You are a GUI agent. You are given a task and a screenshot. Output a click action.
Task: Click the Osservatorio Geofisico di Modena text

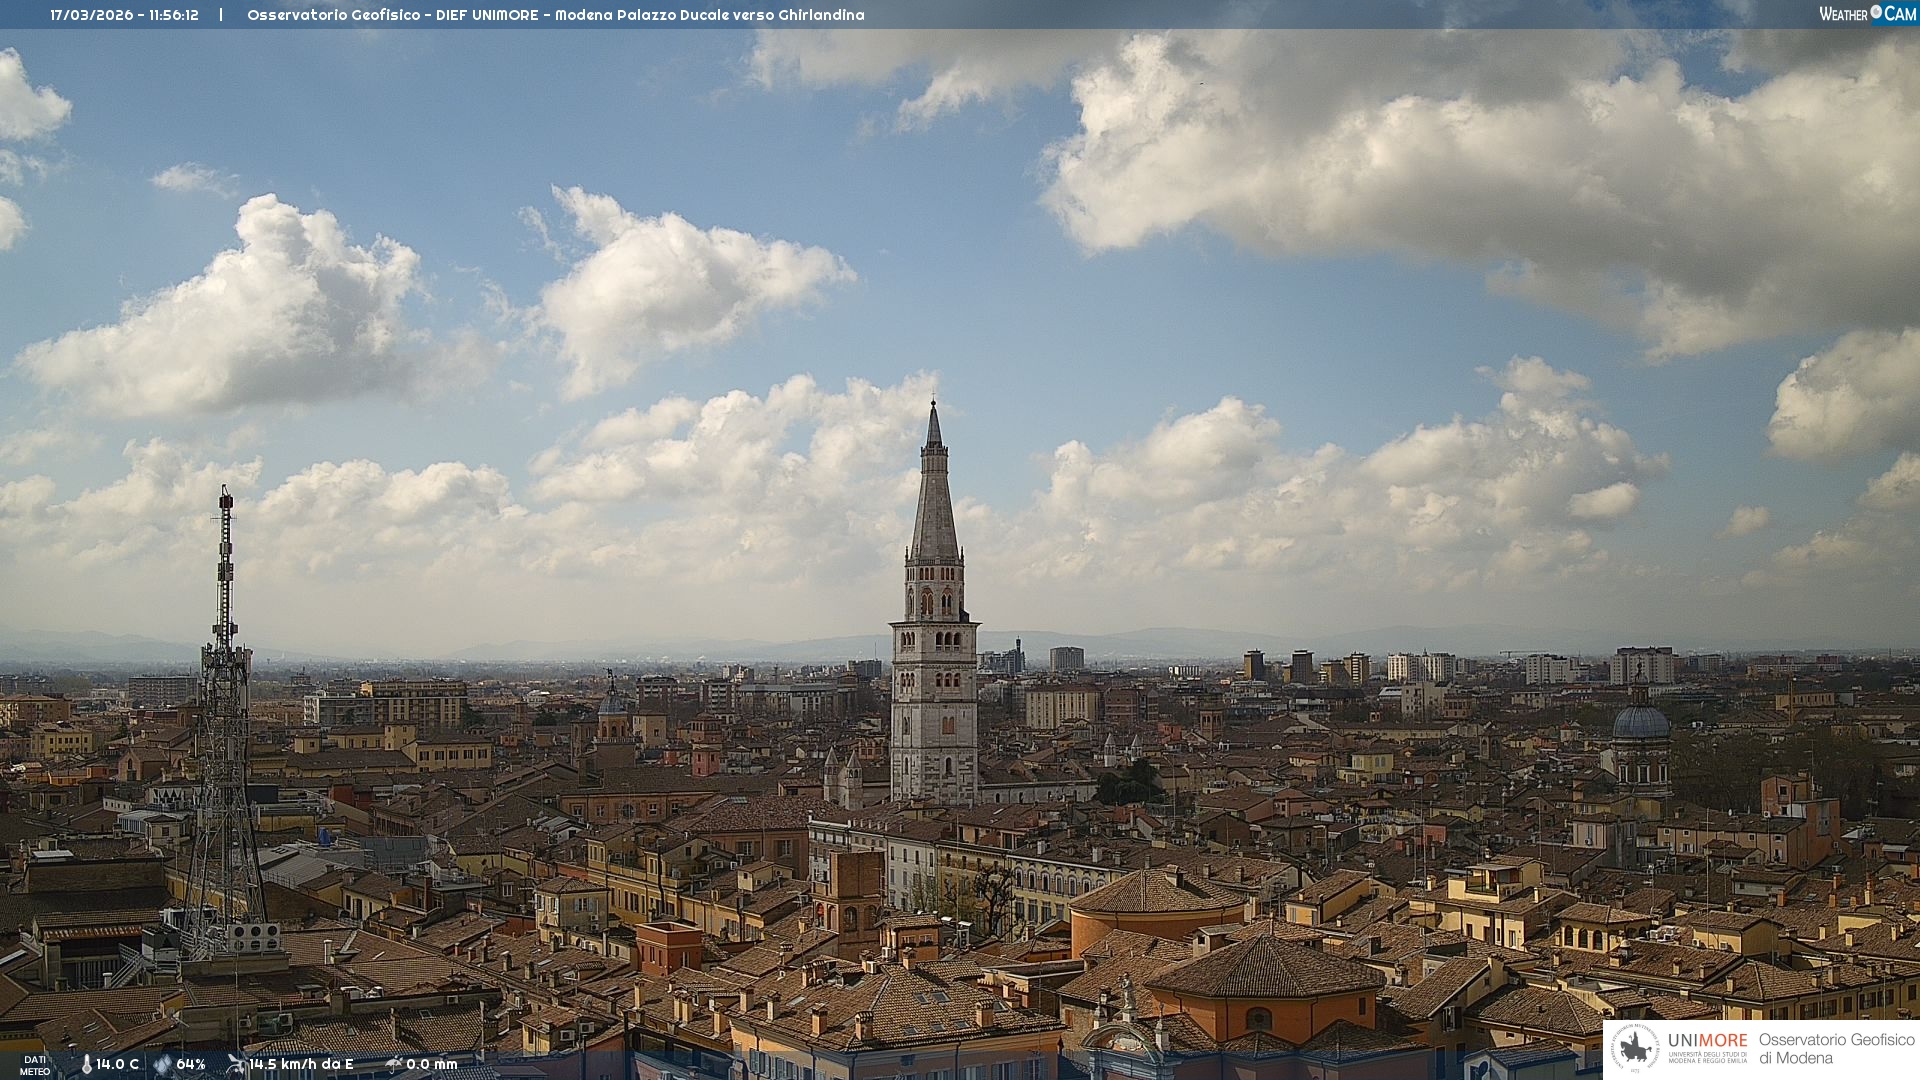[1836, 1048]
